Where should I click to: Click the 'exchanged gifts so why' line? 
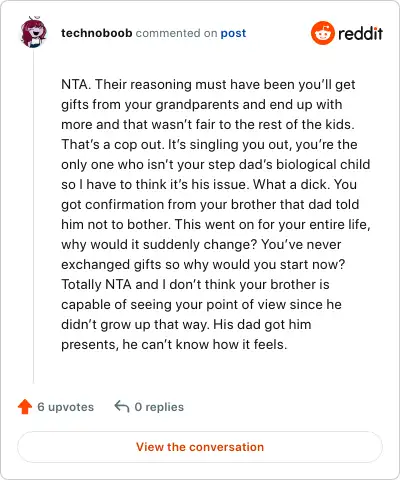(x=203, y=264)
